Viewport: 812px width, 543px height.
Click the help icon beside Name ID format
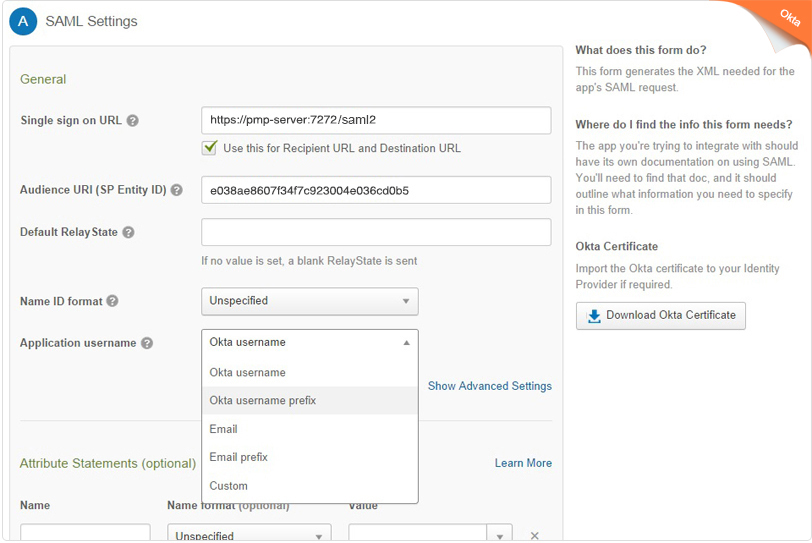click(x=112, y=301)
